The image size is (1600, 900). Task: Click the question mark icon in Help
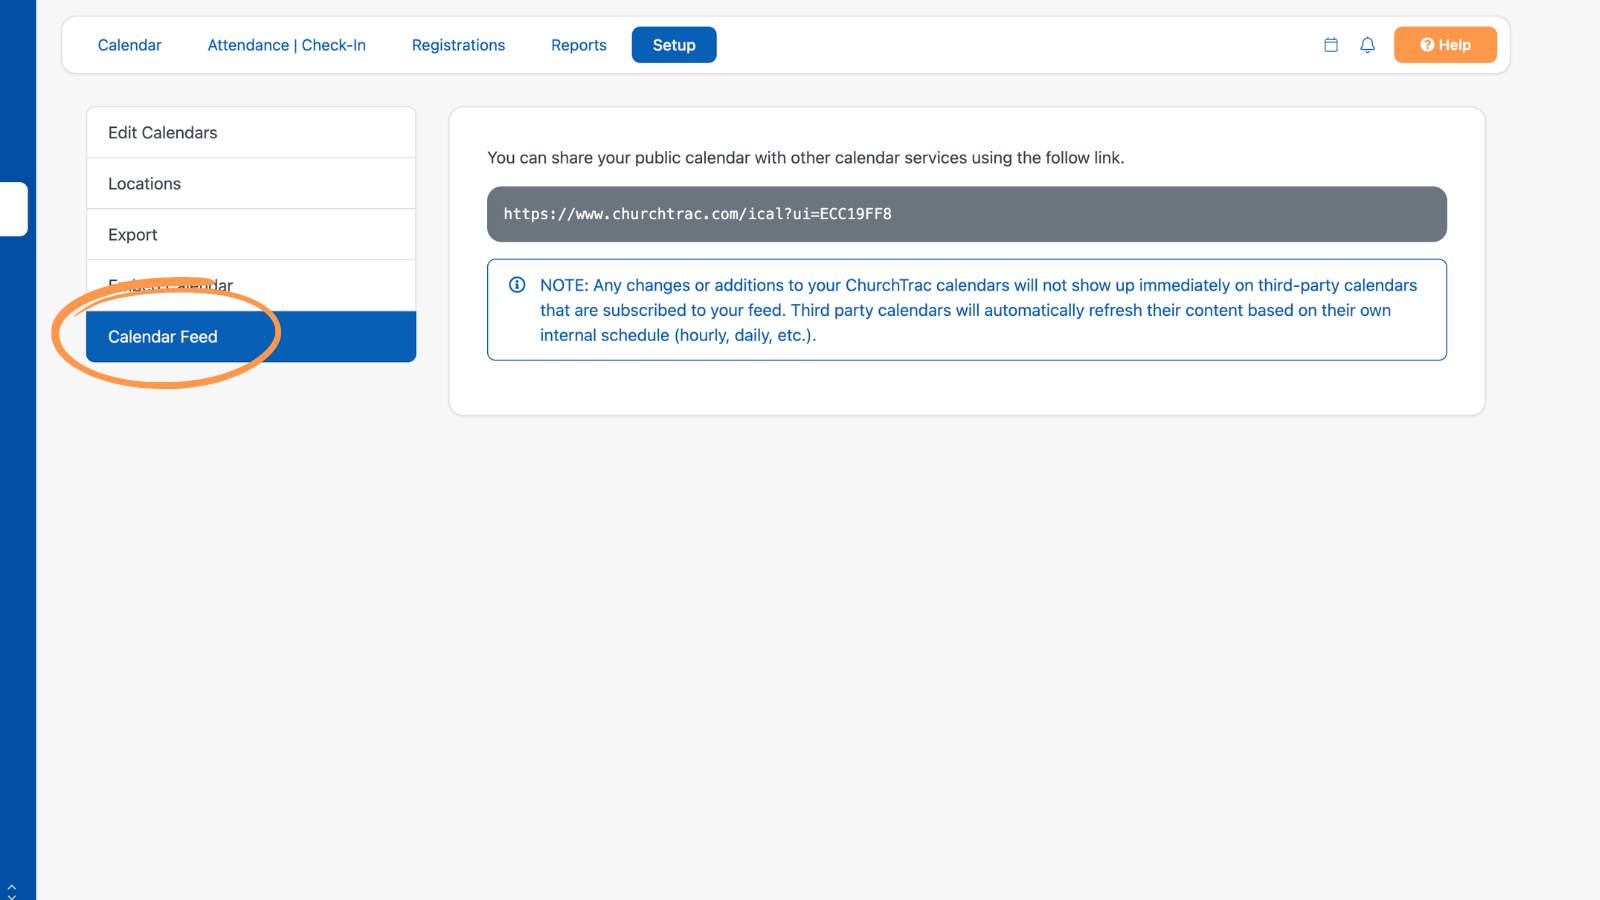pos(1427,45)
